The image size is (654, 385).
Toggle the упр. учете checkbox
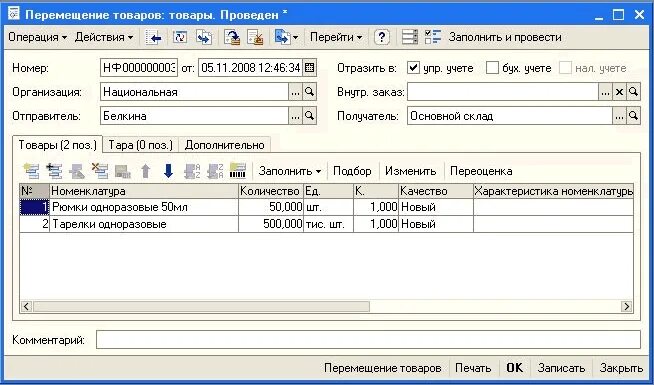coord(413,68)
